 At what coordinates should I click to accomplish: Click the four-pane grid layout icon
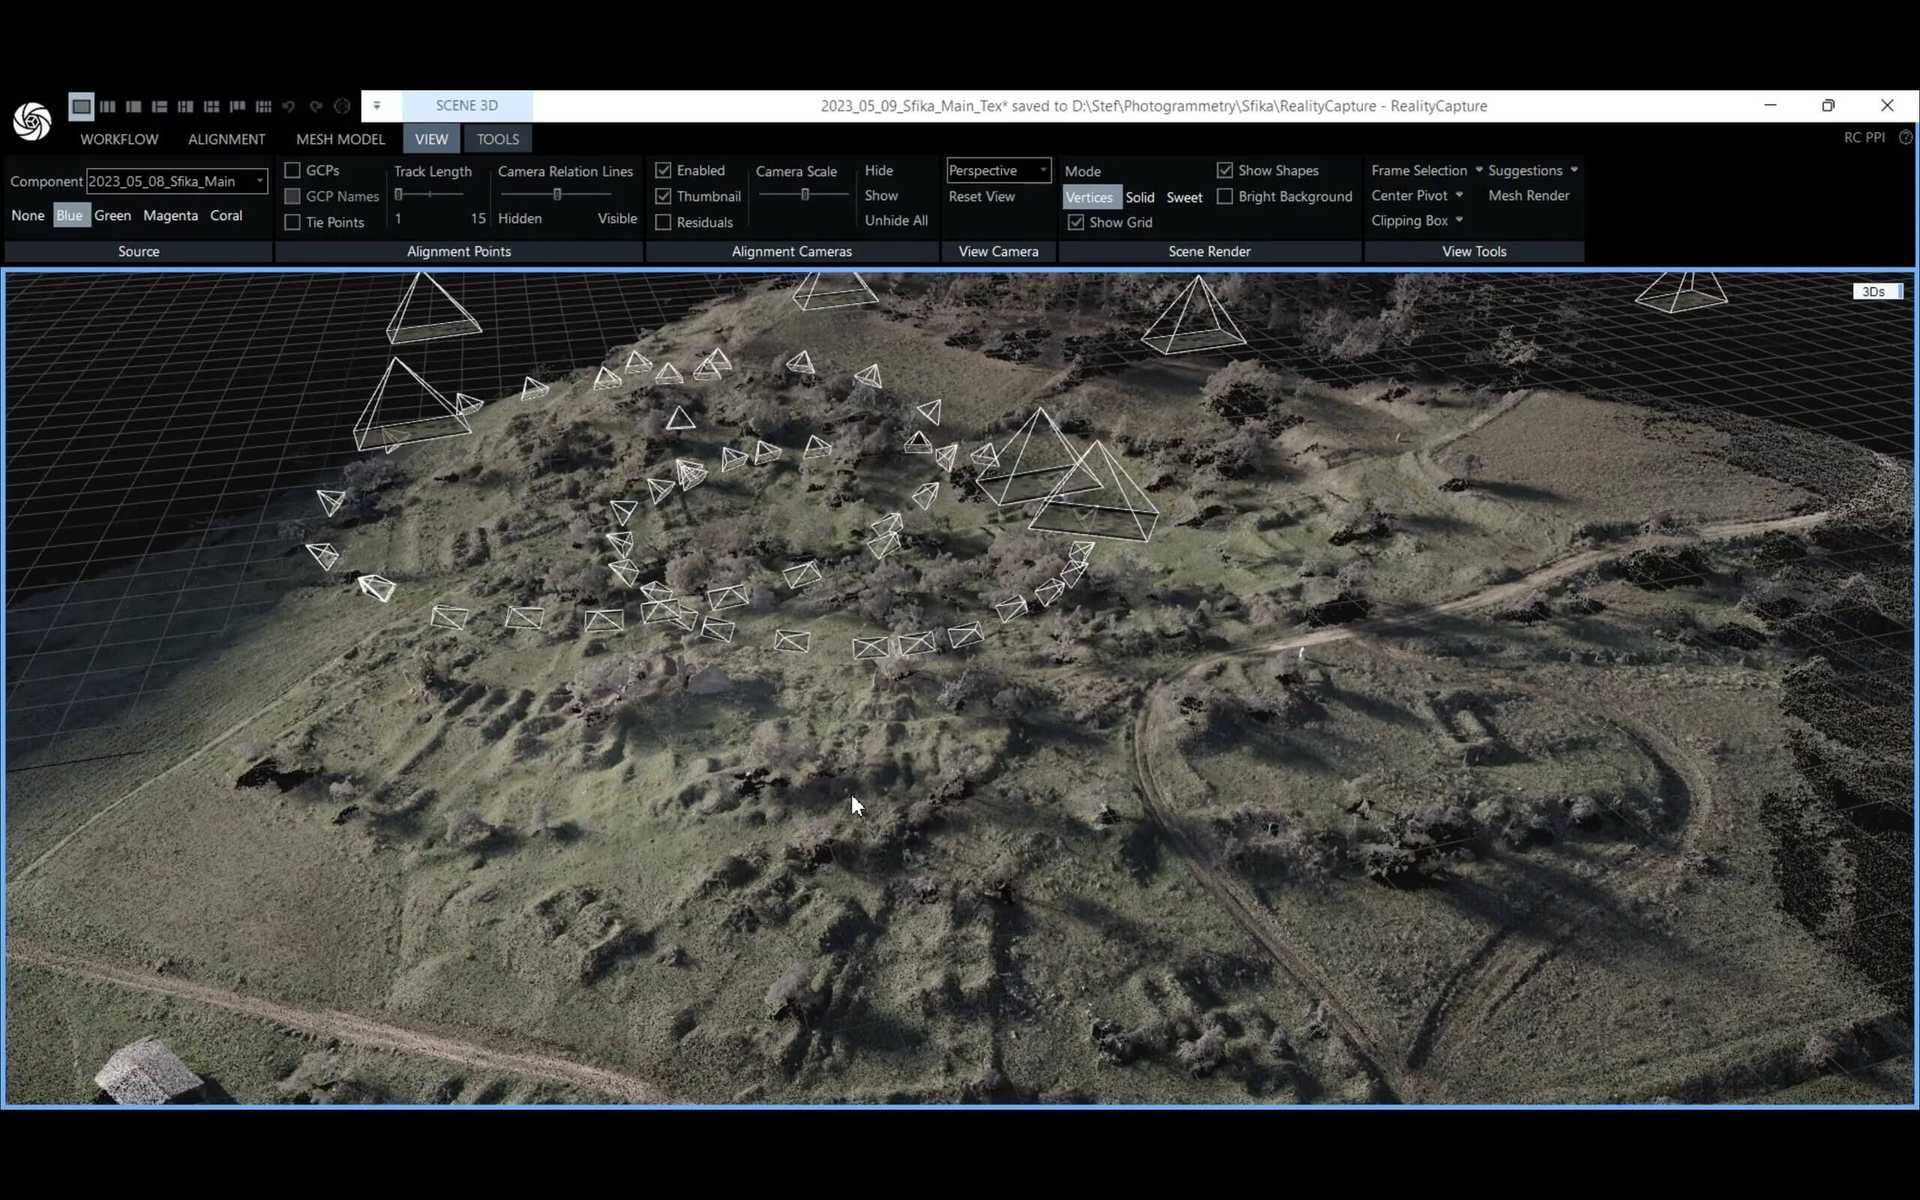coord(211,106)
